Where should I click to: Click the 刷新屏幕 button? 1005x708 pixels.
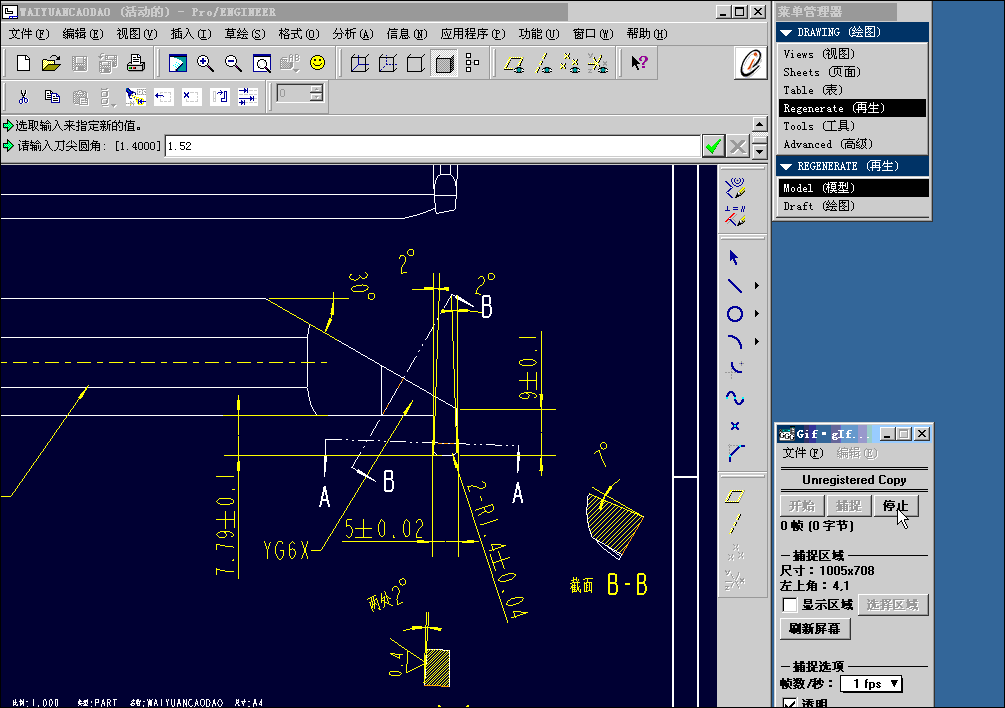click(x=815, y=629)
